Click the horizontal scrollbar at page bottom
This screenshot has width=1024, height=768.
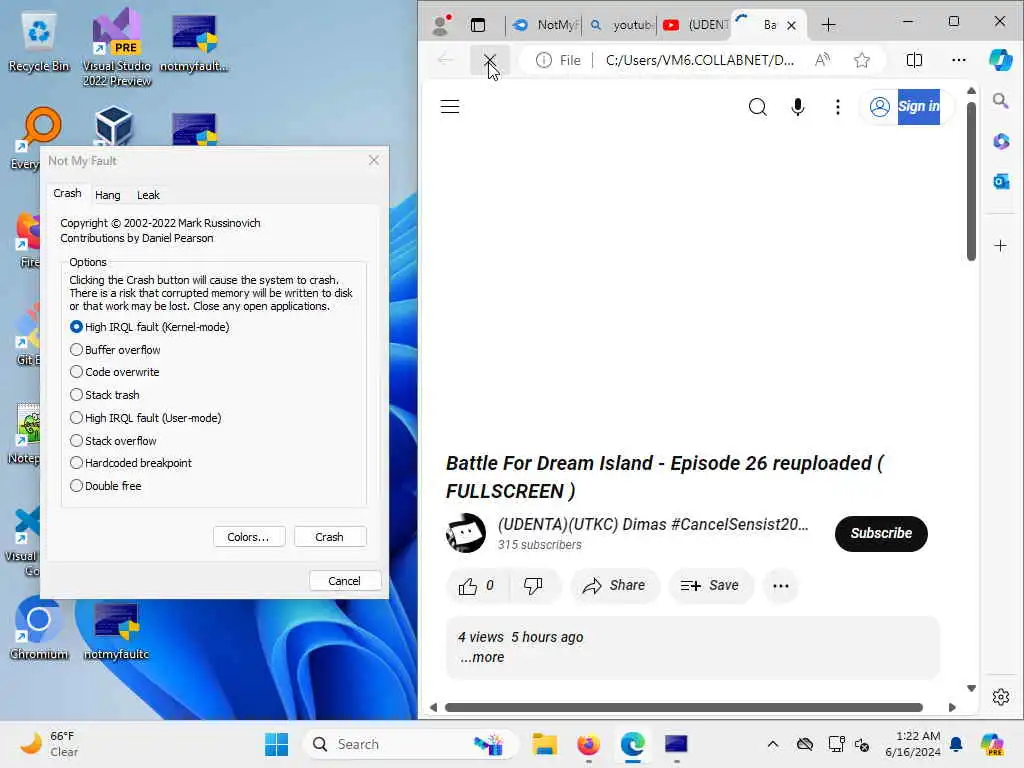point(684,707)
